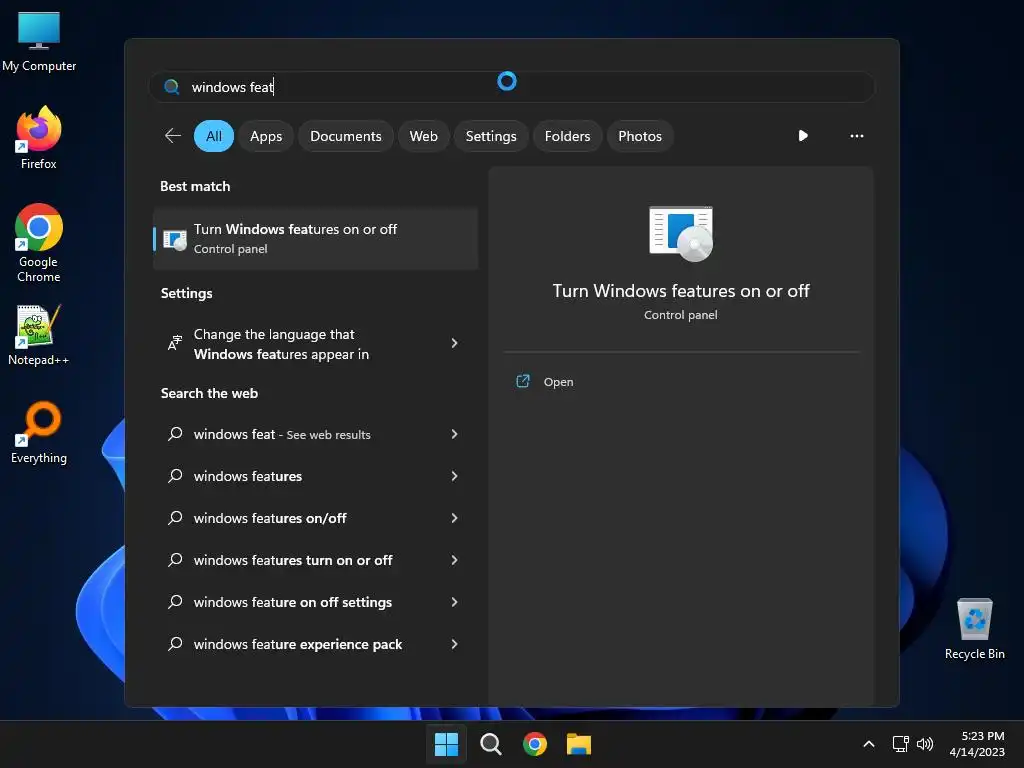The width and height of the screenshot is (1024, 768).
Task: Open volume control in system tray
Action: [x=925, y=744]
